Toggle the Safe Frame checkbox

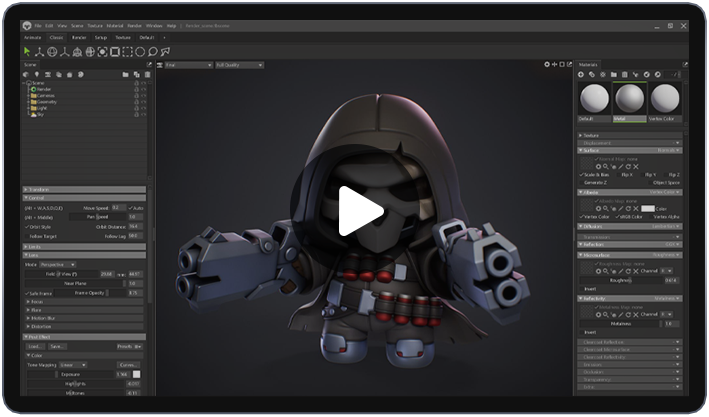click(27, 294)
